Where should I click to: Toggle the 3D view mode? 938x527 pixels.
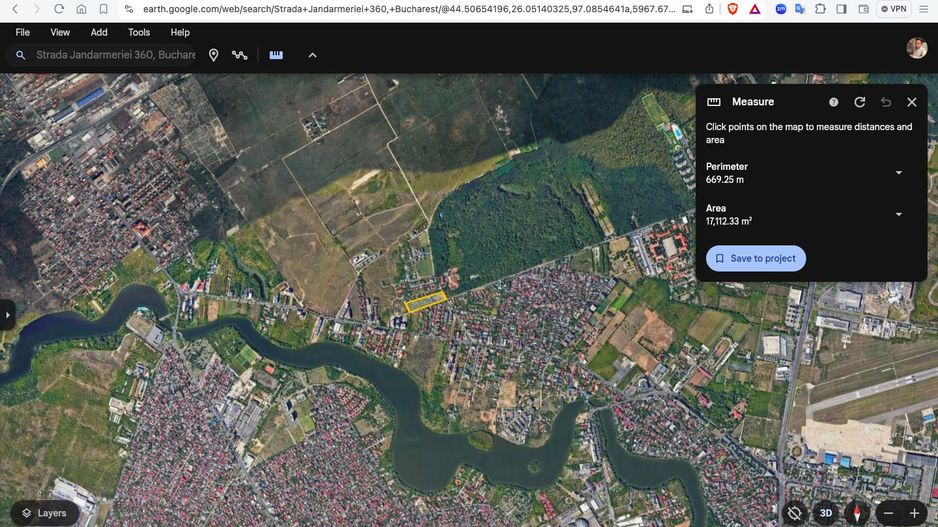coord(825,513)
